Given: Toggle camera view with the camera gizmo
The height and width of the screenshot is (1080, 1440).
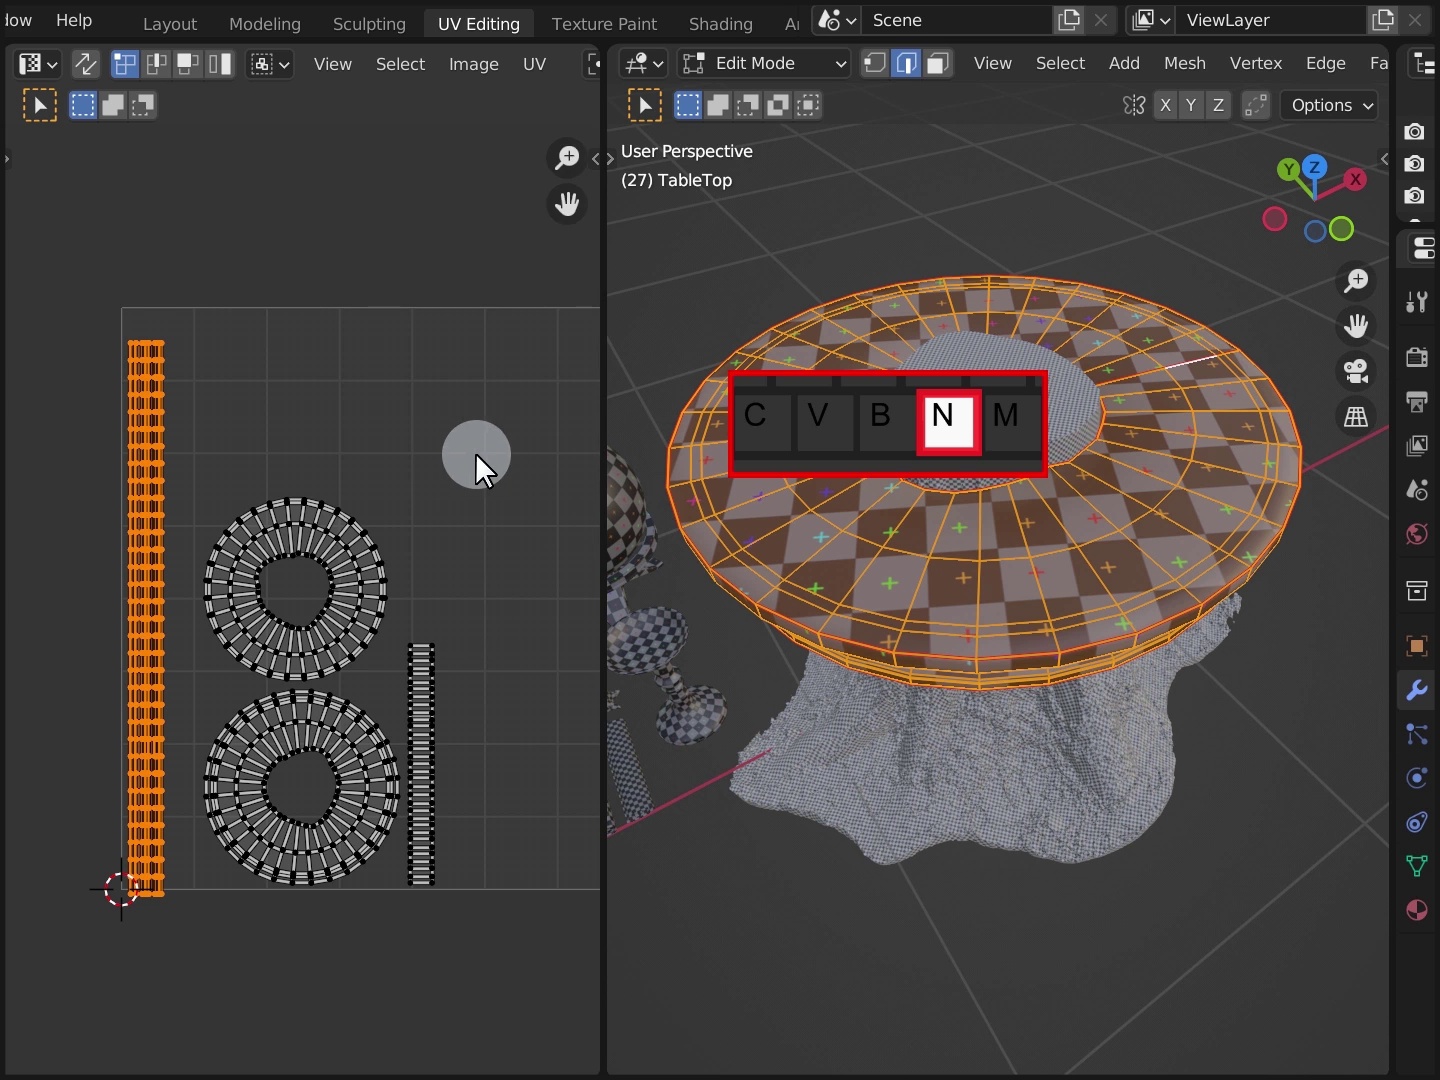Looking at the screenshot, I should click(1357, 371).
